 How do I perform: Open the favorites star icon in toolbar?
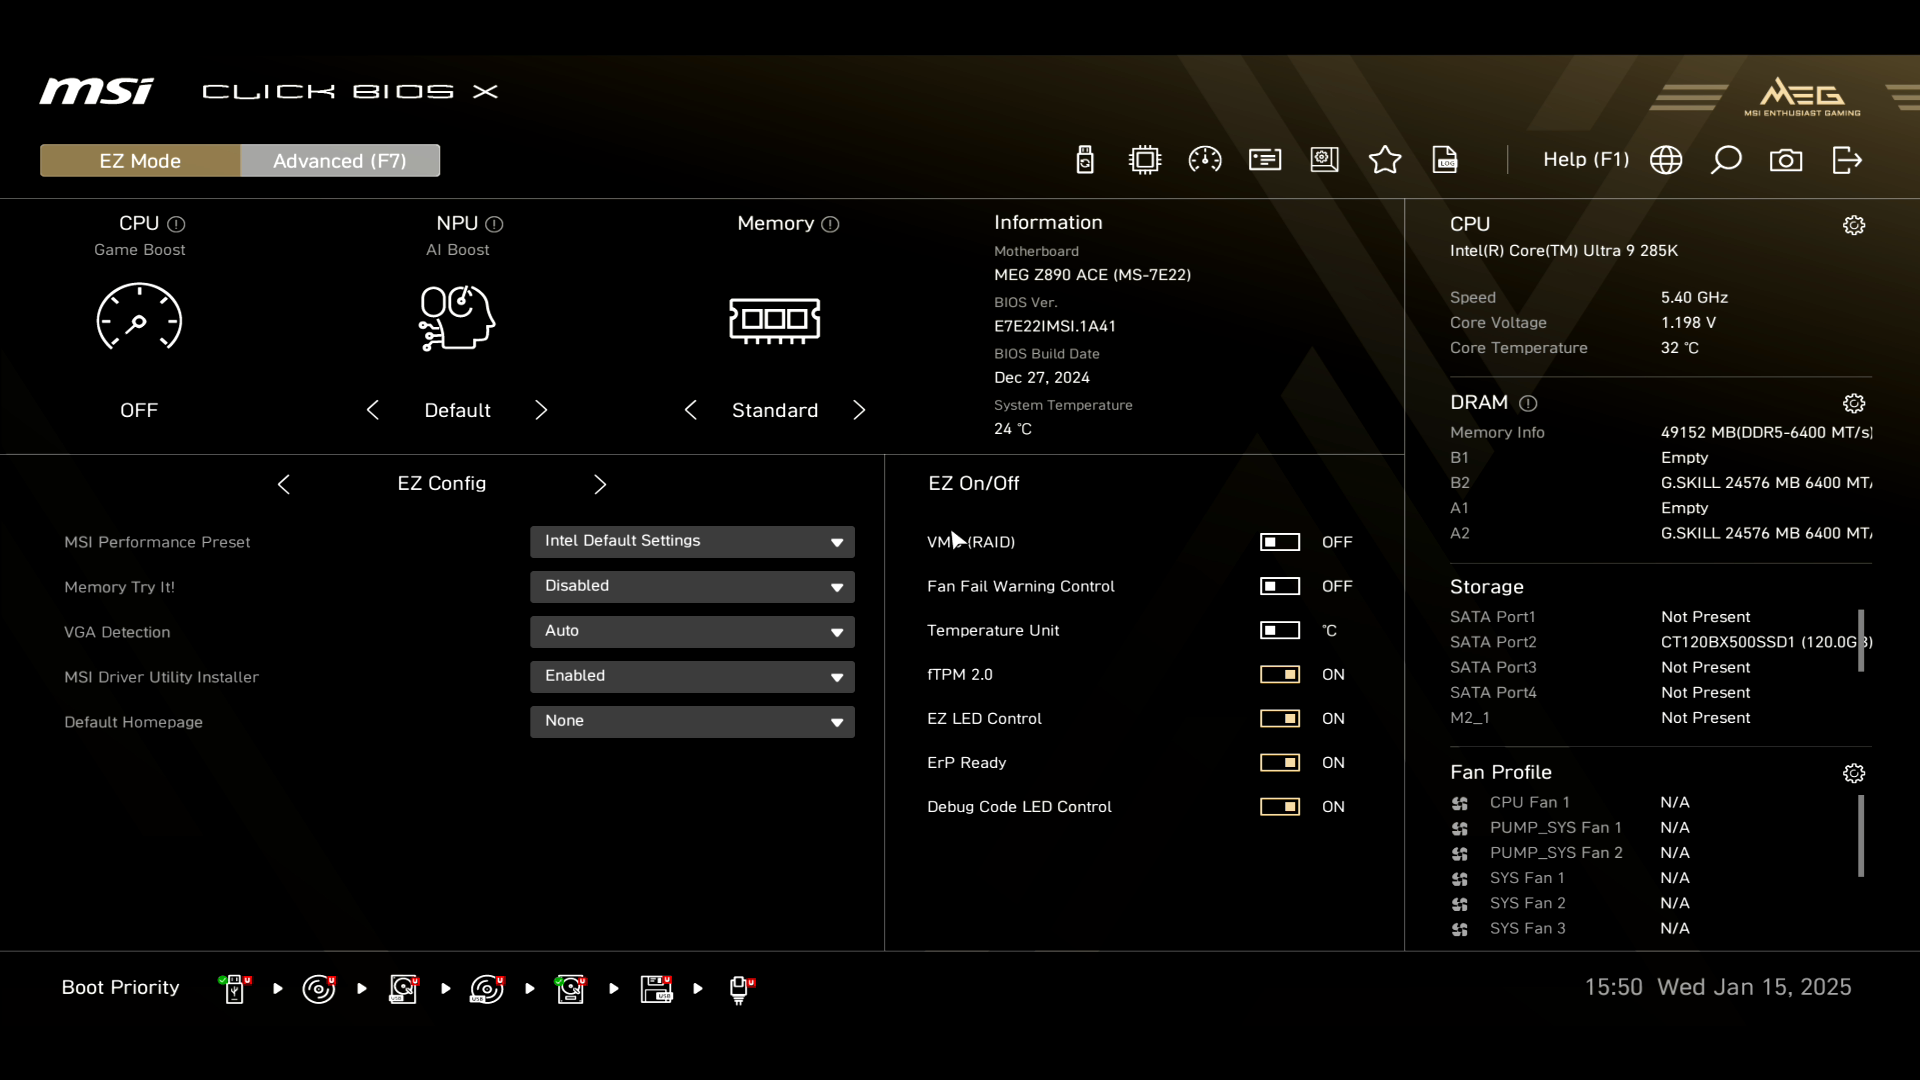click(1385, 160)
